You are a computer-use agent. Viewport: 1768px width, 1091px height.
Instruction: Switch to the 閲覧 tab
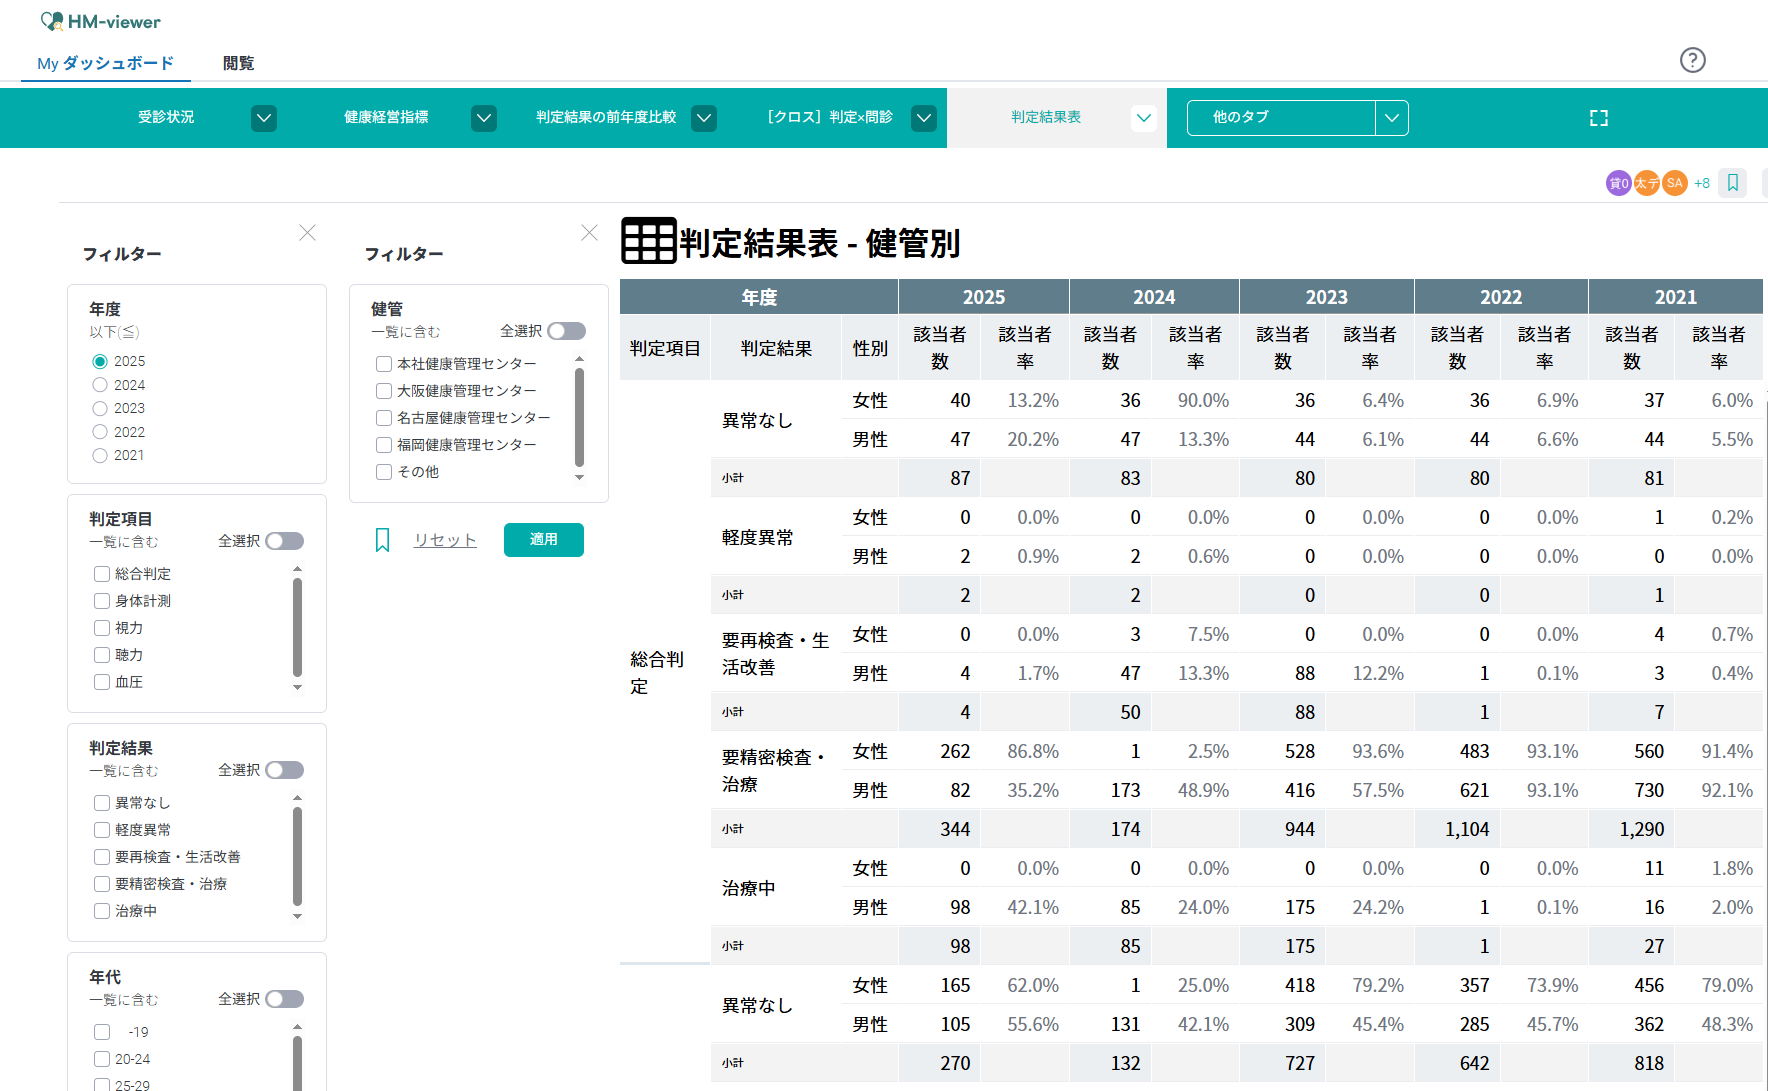point(238,63)
